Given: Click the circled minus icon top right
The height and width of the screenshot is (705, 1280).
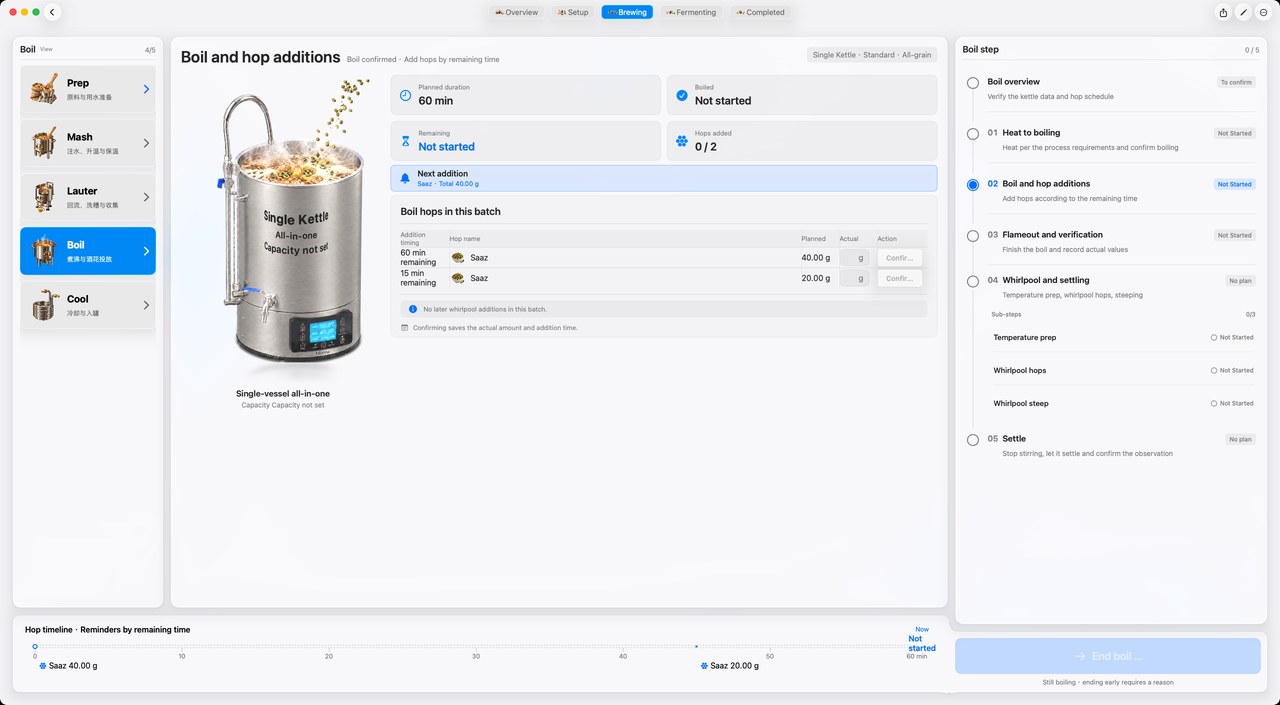Looking at the screenshot, I should click(1263, 12).
